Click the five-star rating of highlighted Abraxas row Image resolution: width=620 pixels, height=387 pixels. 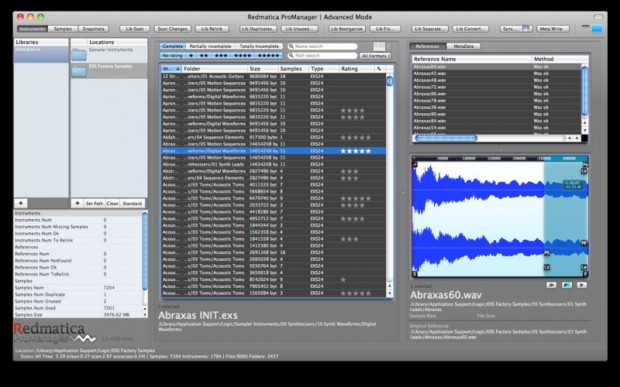point(356,151)
